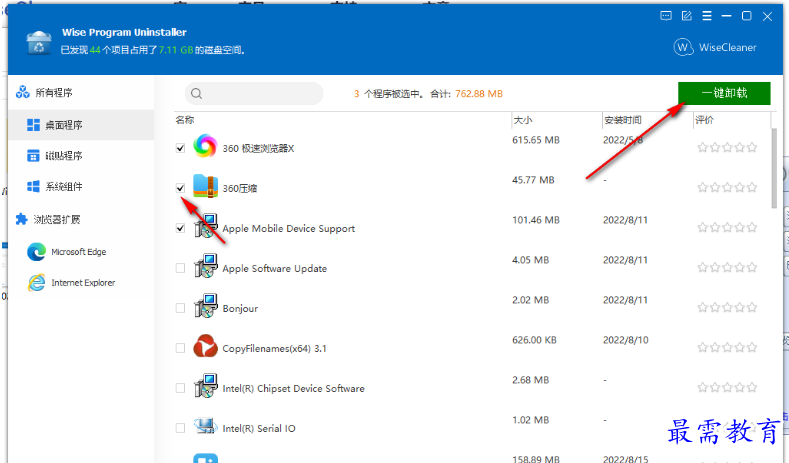Open the feedback chat icon in title bar
The width and height of the screenshot is (789, 463).
(666, 16)
